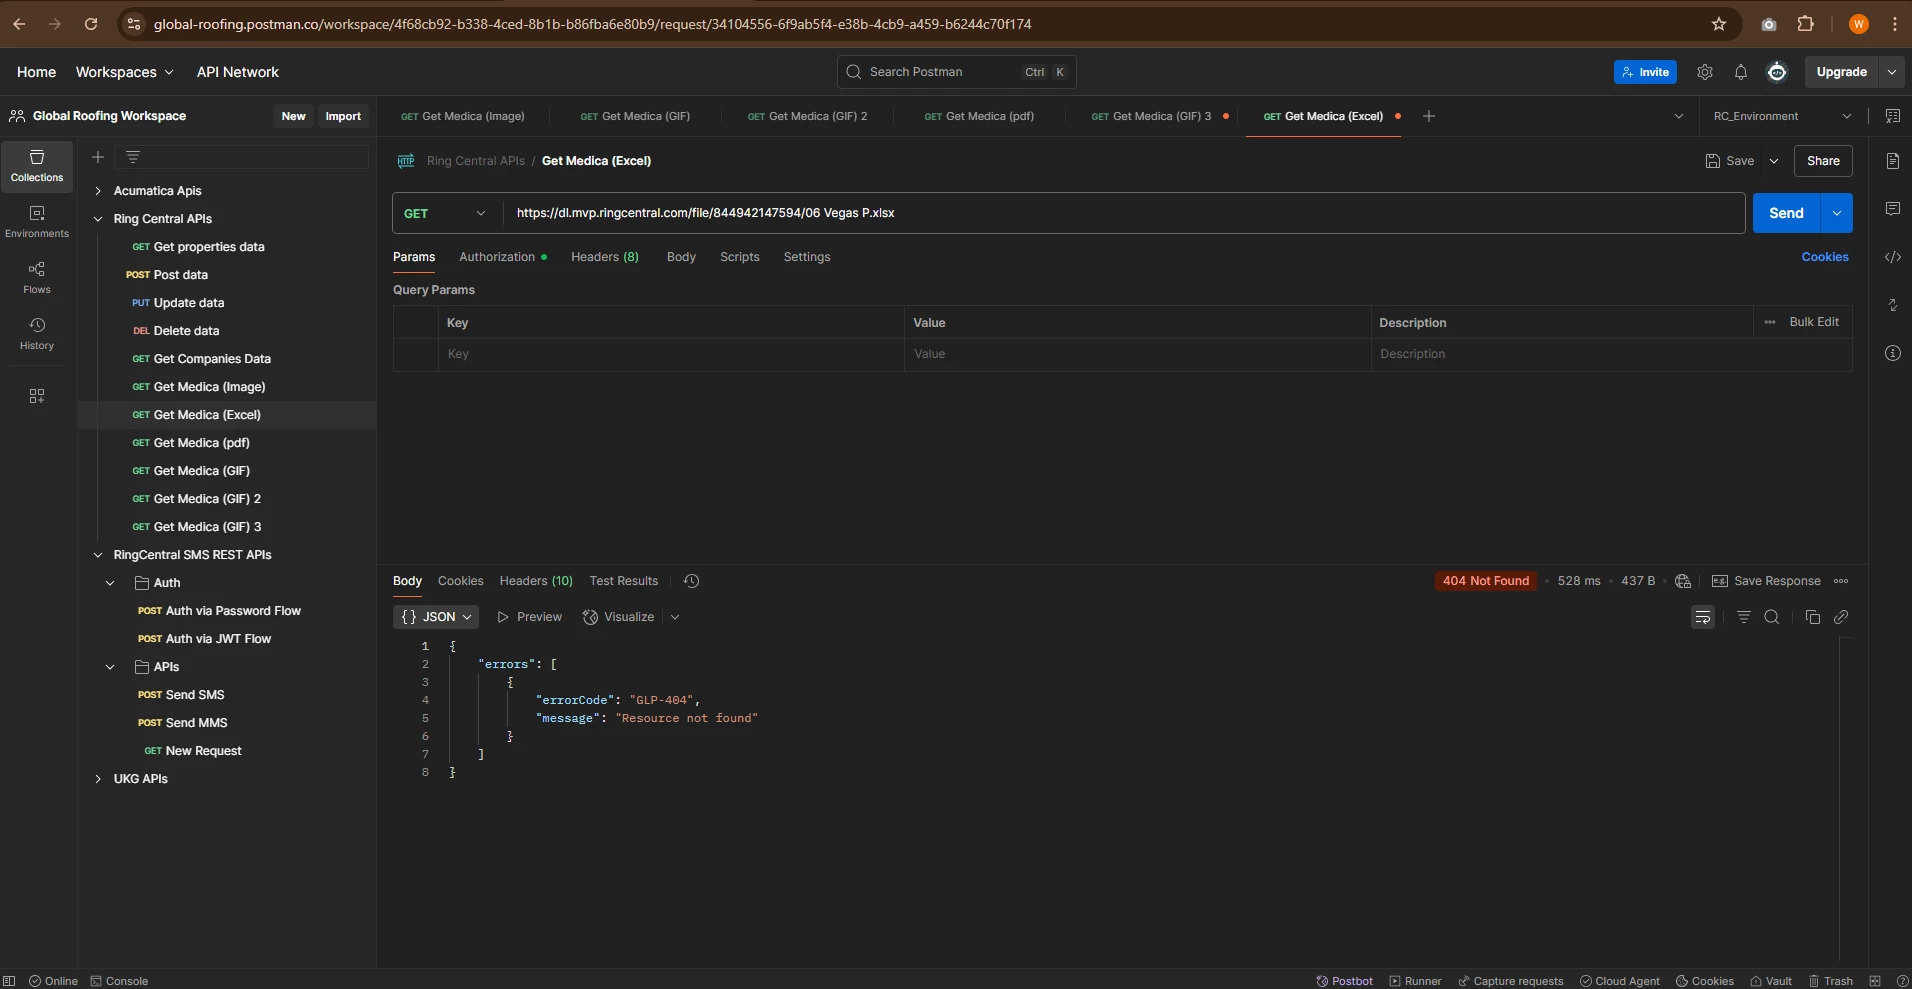Open the notifications bell icon
1912x989 pixels.
1741,72
